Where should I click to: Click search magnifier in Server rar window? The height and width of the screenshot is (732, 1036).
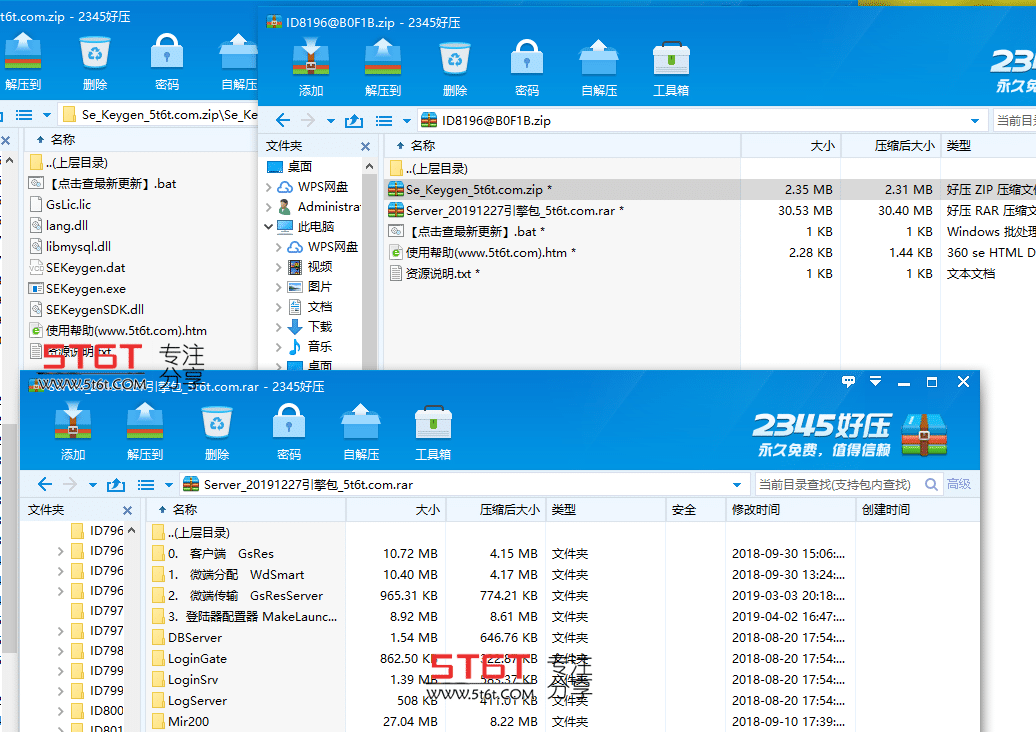click(931, 484)
